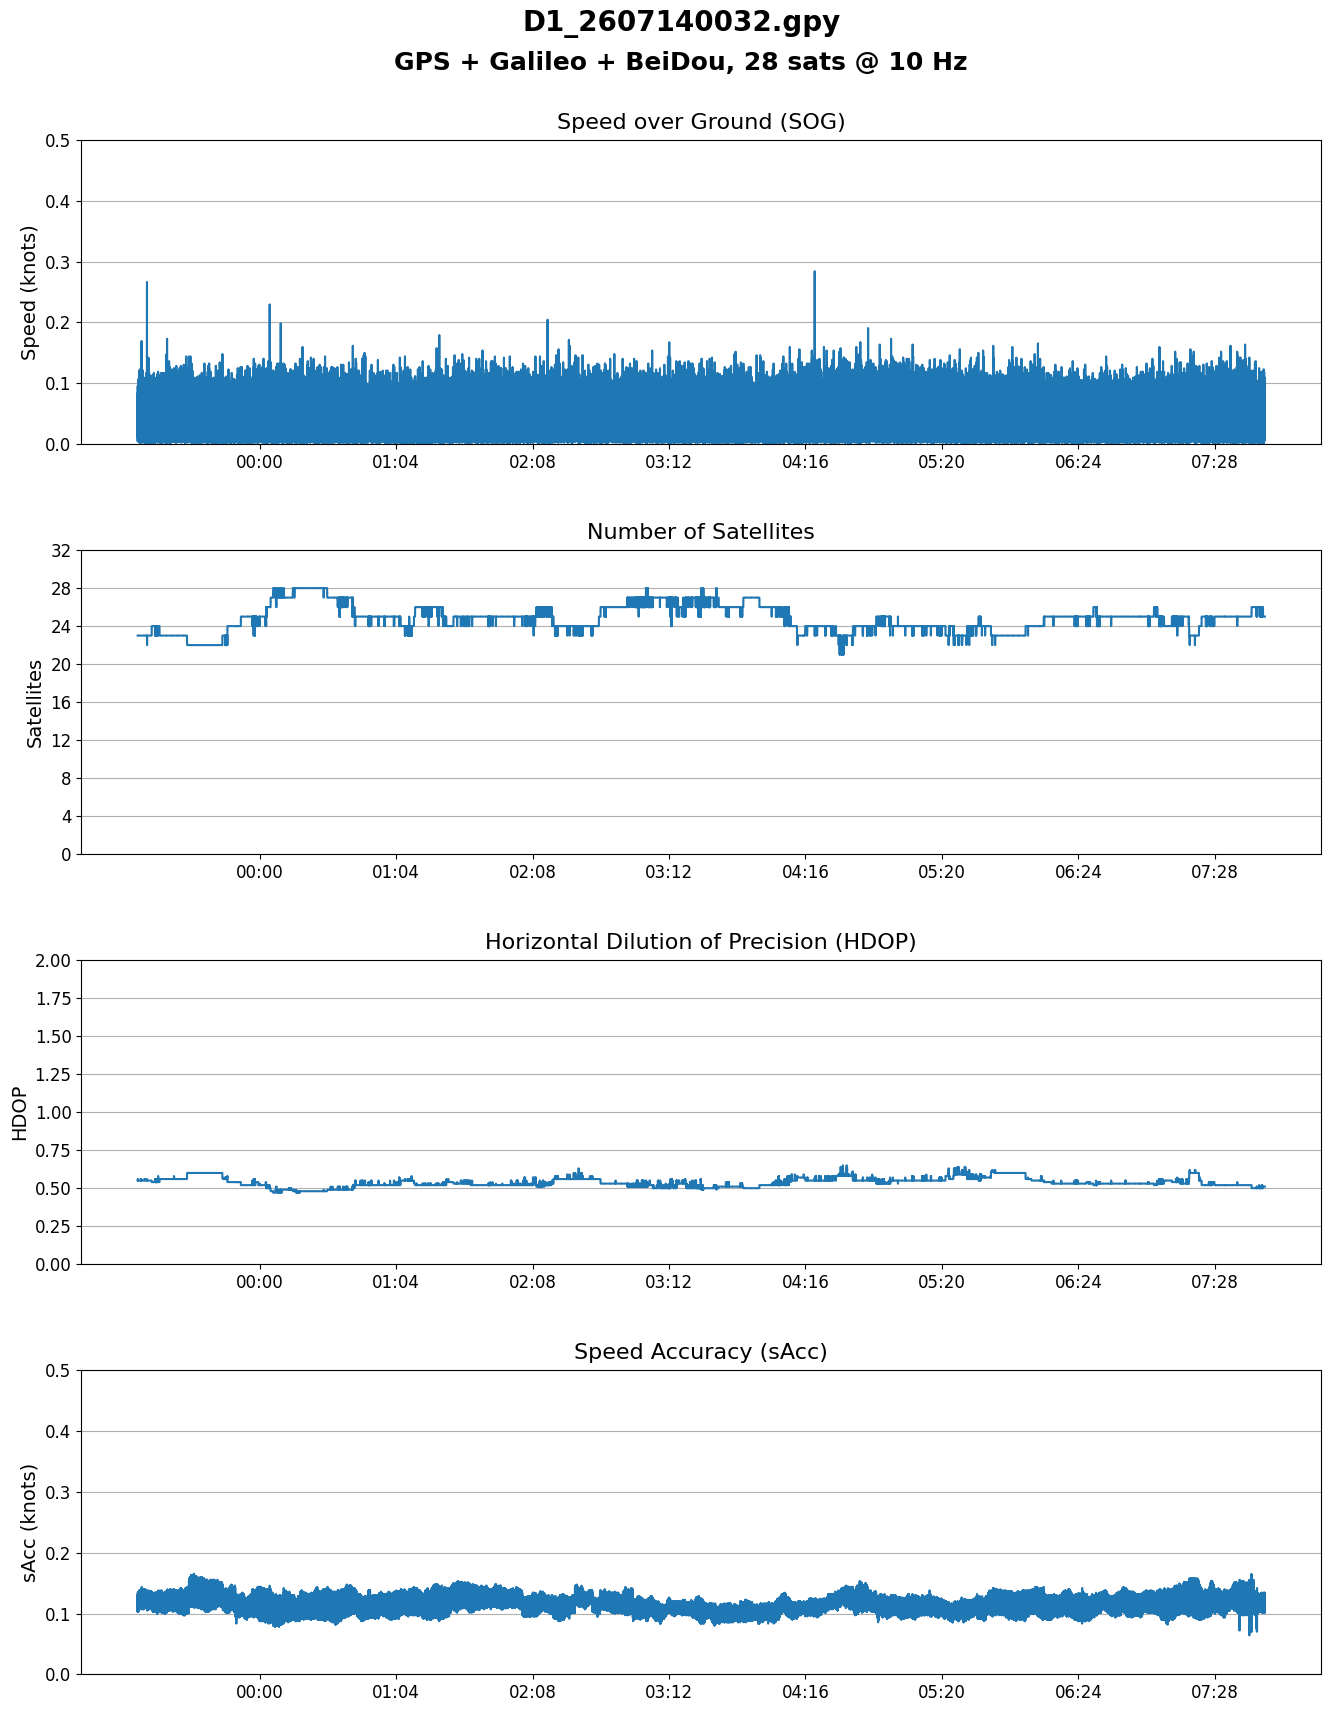This screenshot has height=1712, width=1331.
Task: Select the Horizontal Dilution of Precision title
Action: (x=701, y=942)
